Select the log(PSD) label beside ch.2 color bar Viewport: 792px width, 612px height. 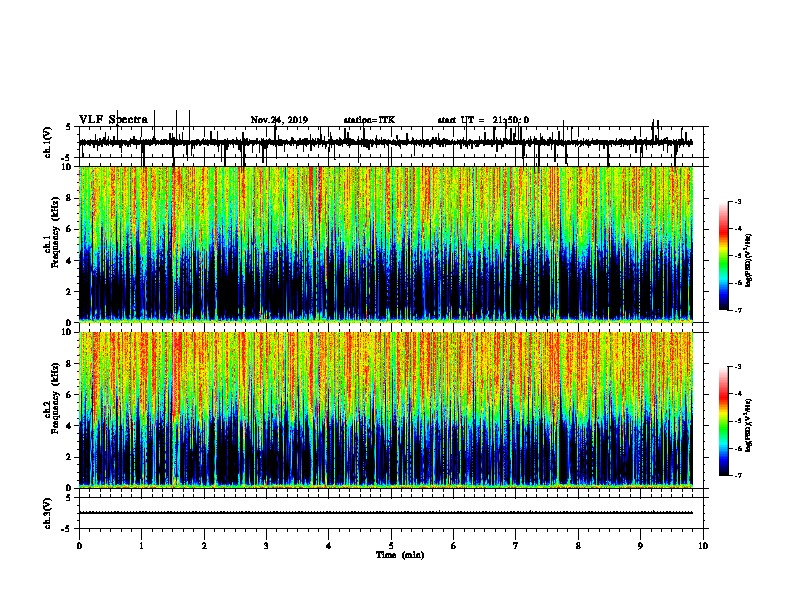tap(748, 425)
